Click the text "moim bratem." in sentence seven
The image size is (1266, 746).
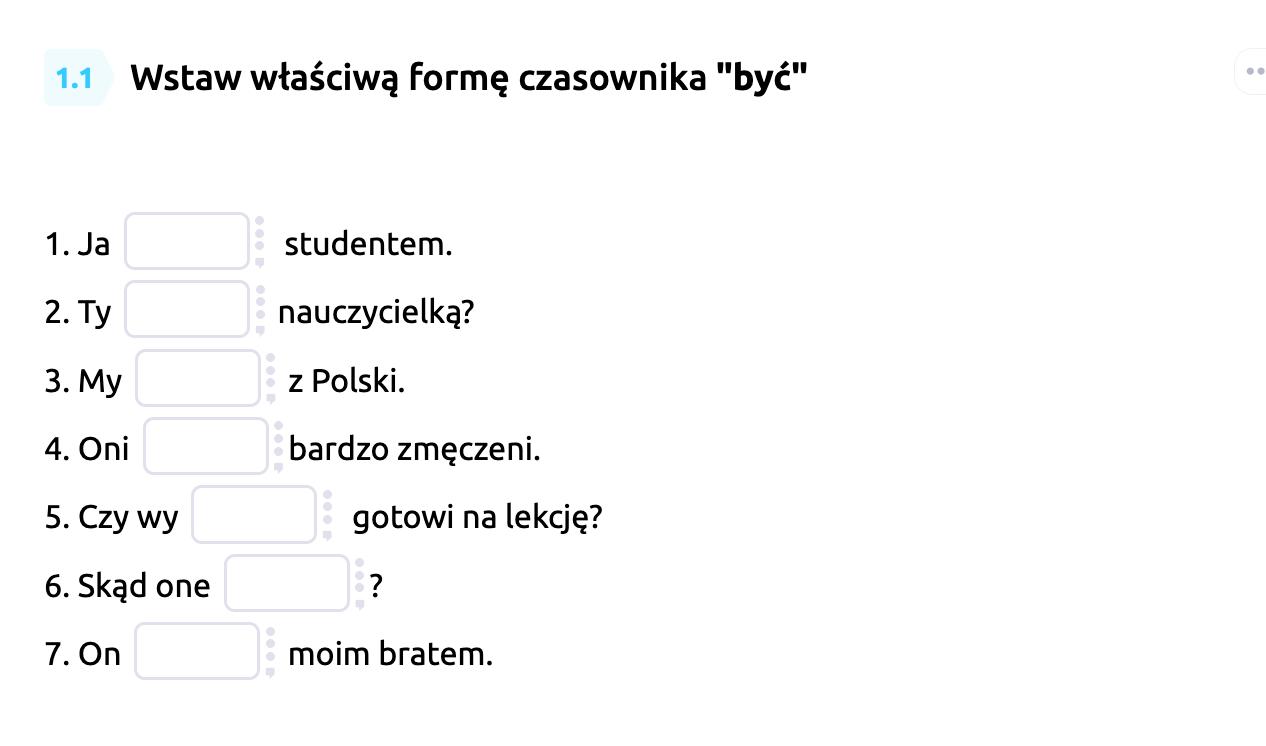tap(390, 654)
